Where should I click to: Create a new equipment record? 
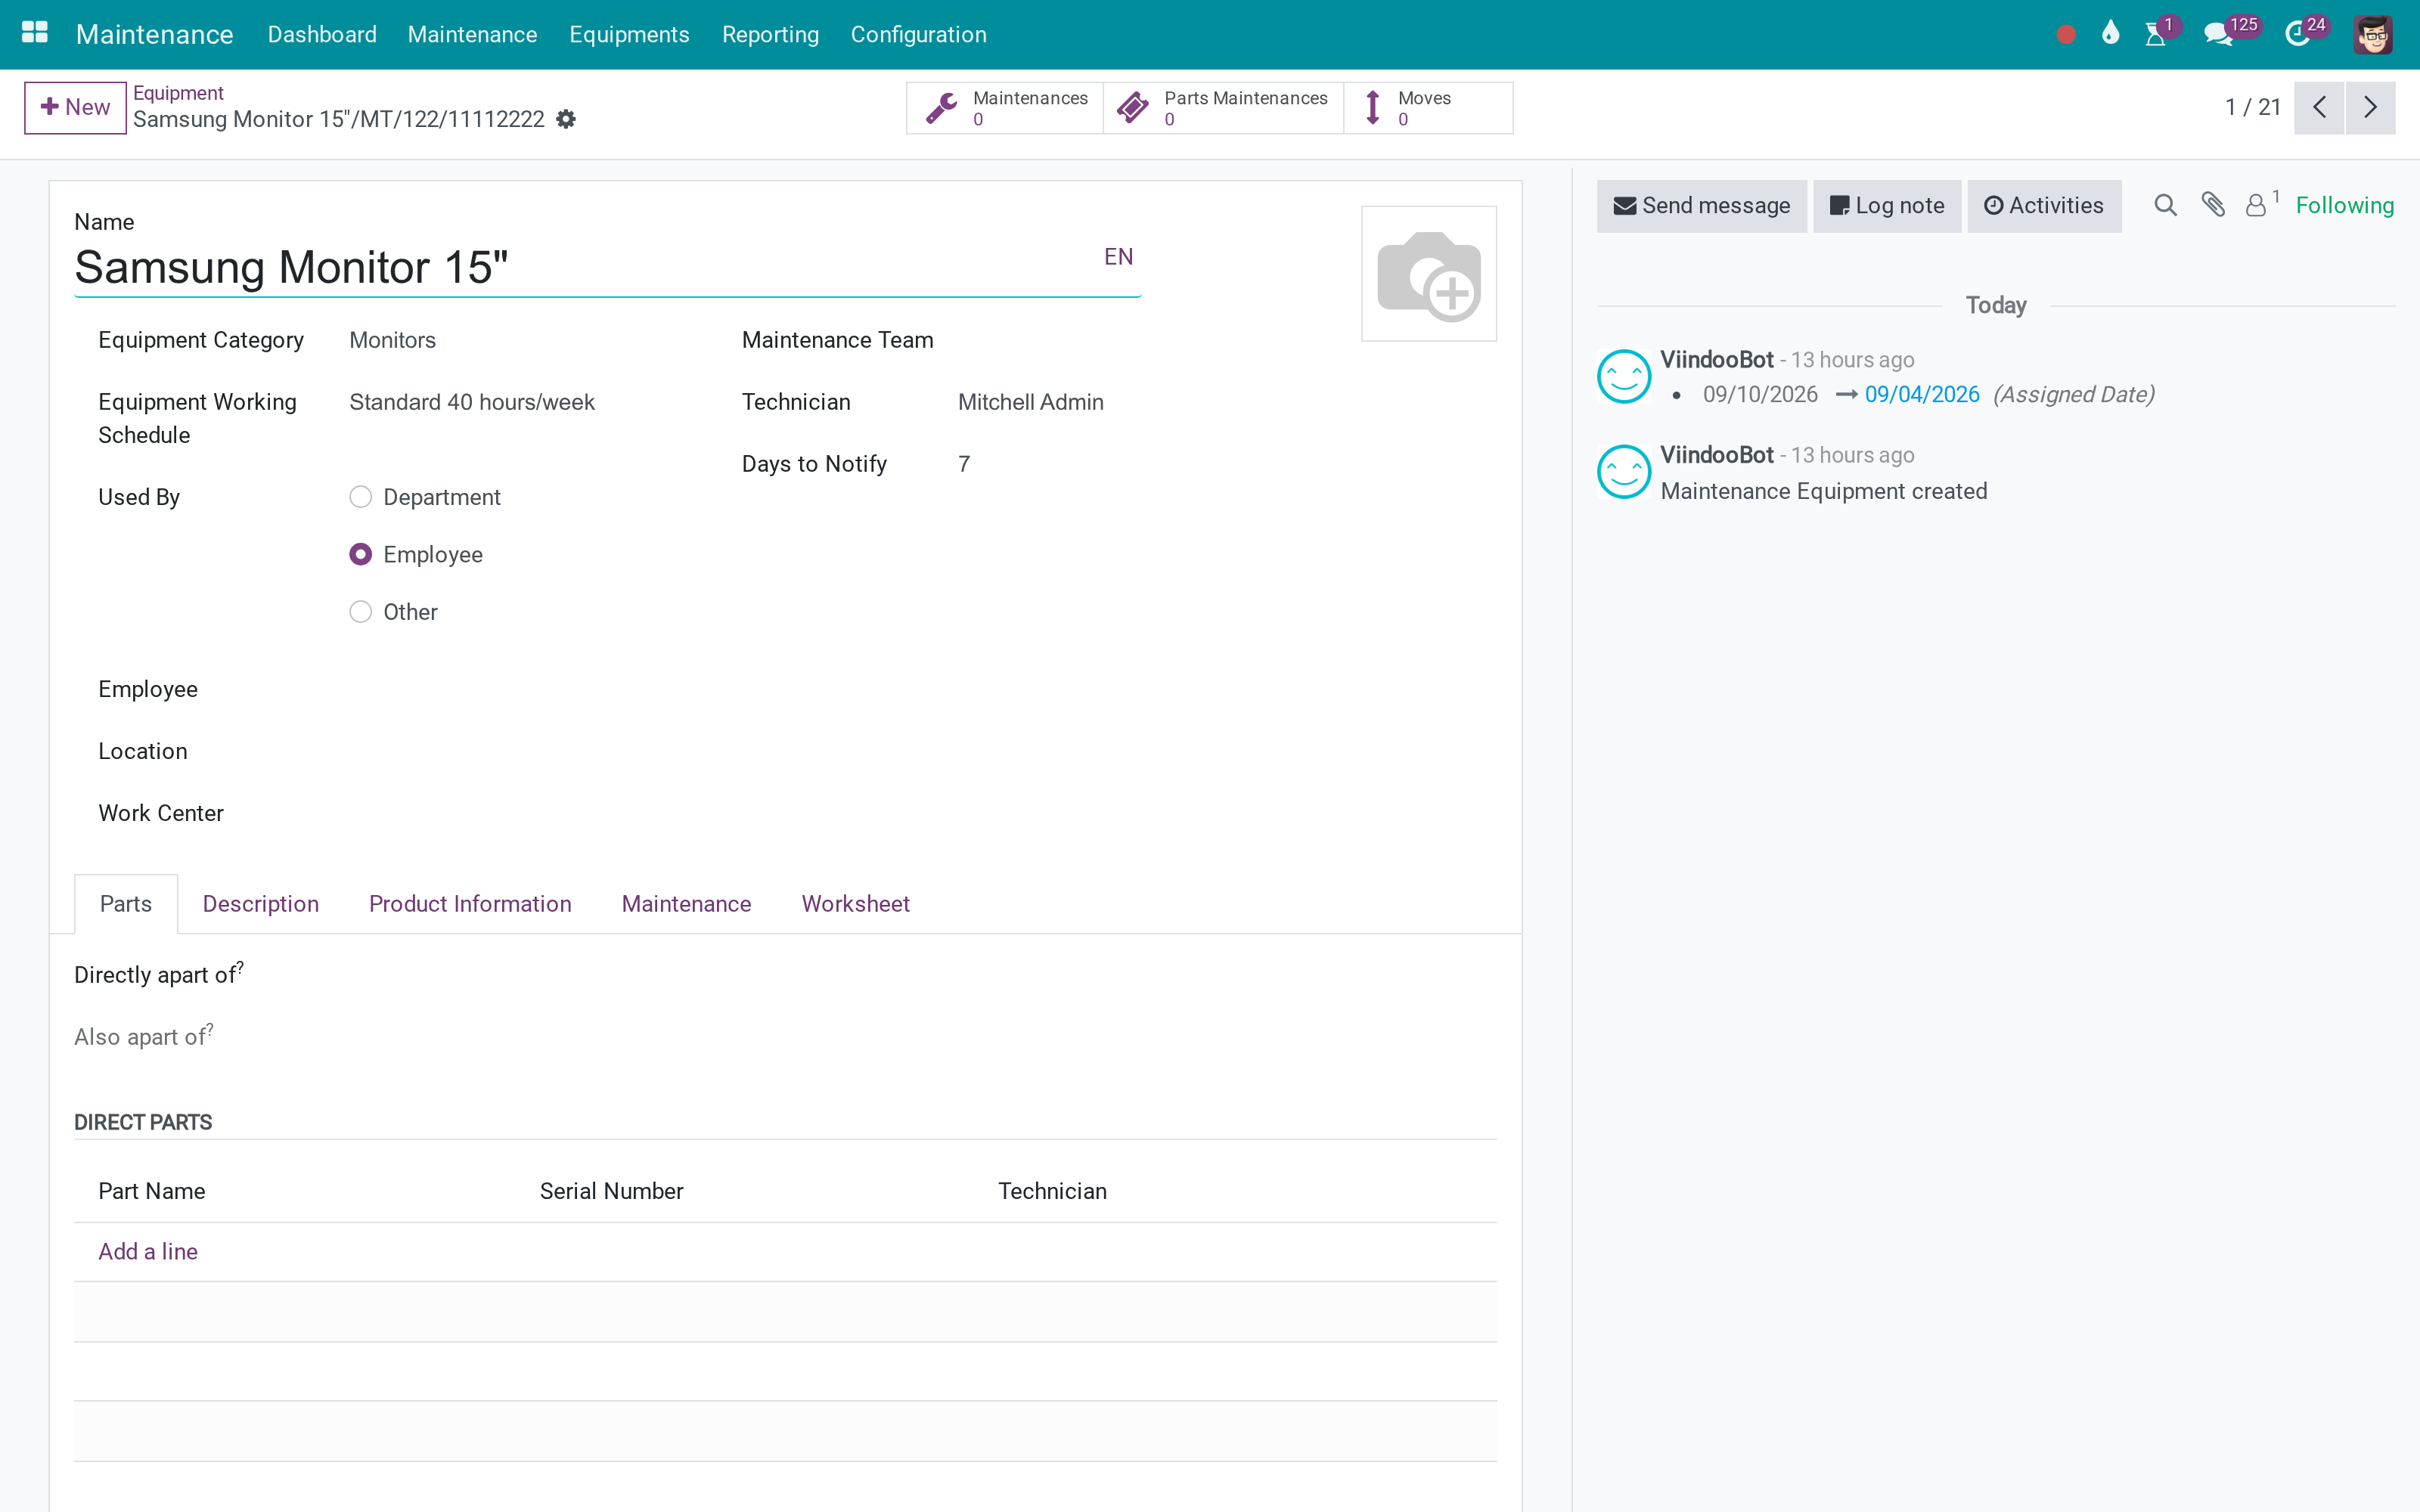coord(75,107)
